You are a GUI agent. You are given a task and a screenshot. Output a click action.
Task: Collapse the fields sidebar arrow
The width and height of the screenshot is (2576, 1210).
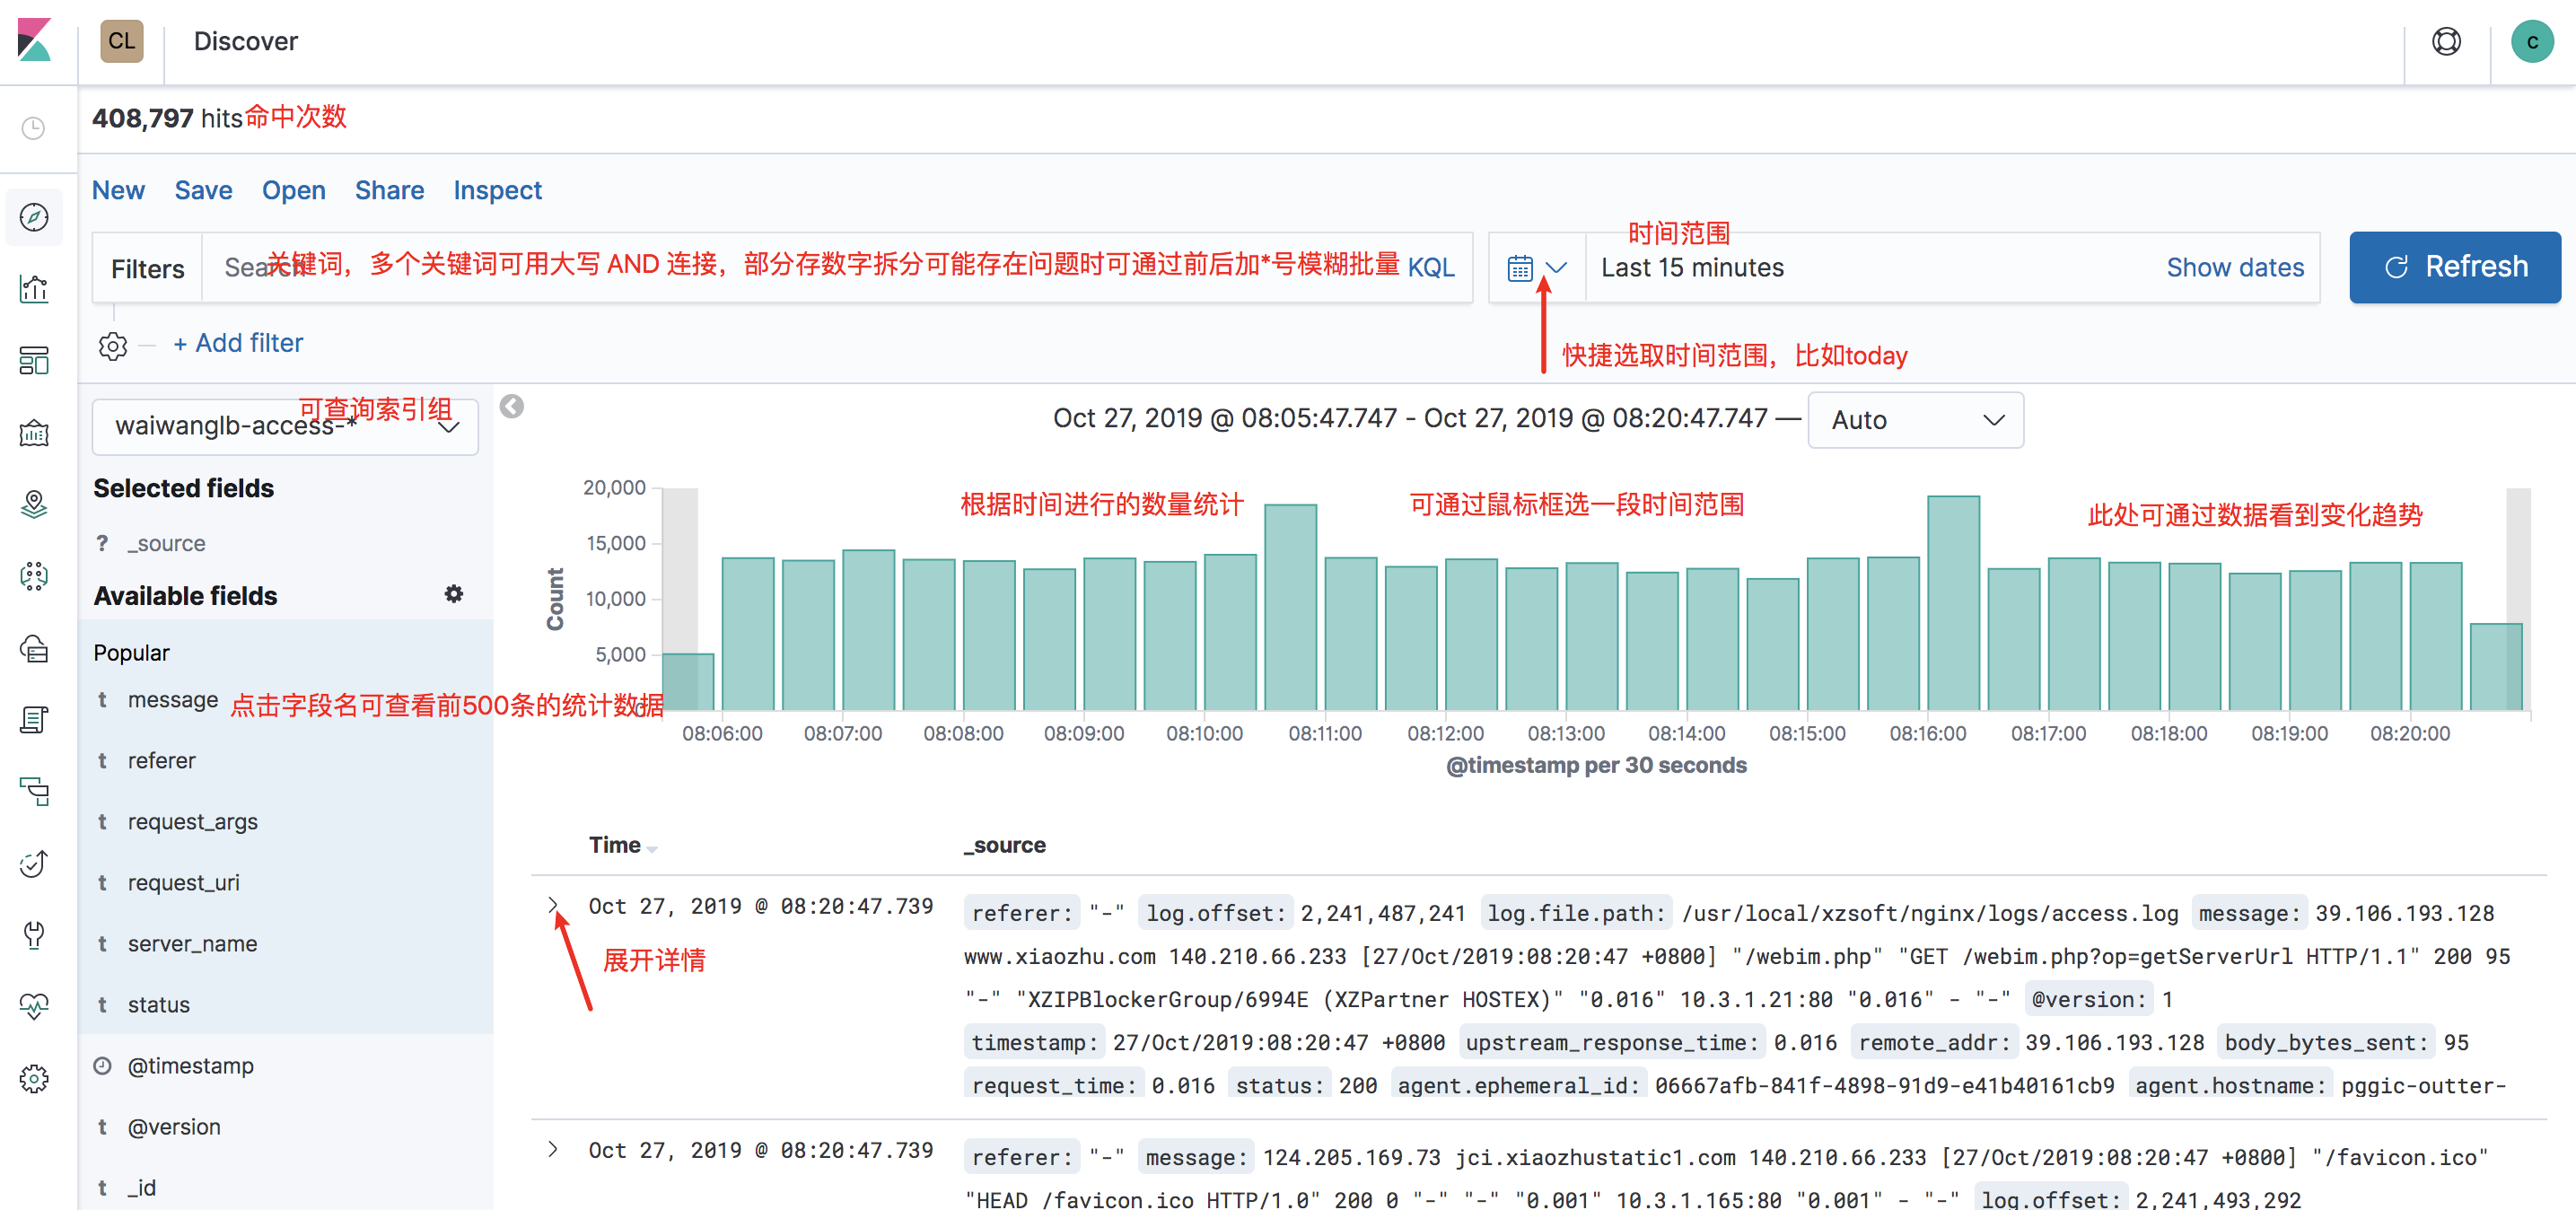[512, 406]
